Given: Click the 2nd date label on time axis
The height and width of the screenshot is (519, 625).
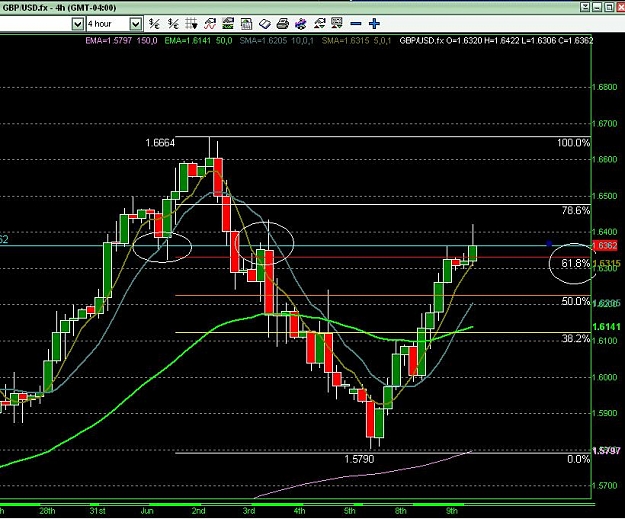Looking at the screenshot, I should click(198, 511).
